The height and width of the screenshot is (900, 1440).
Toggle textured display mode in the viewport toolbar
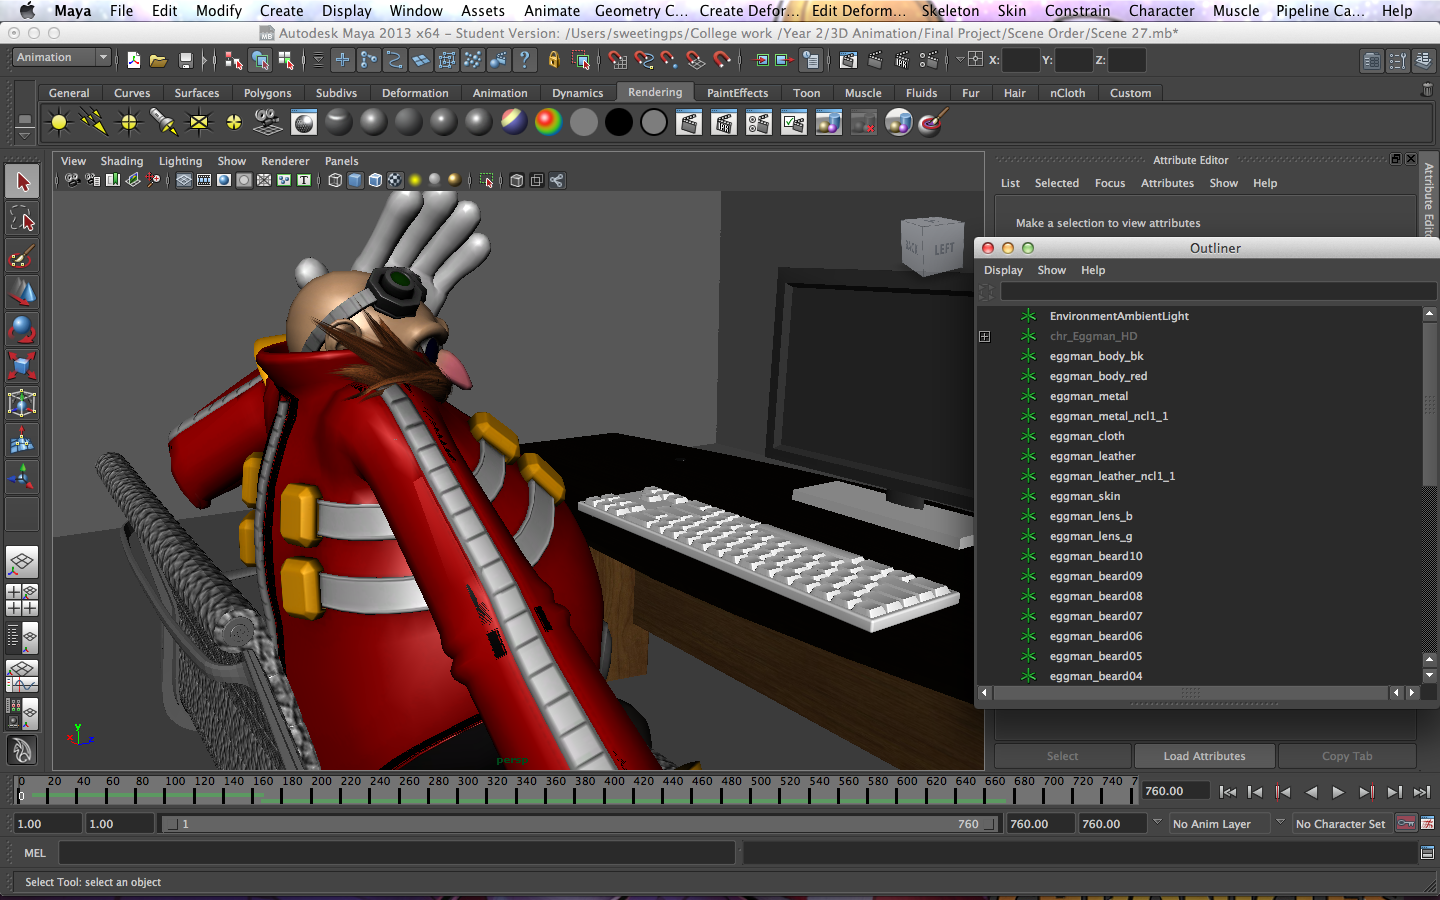395,181
